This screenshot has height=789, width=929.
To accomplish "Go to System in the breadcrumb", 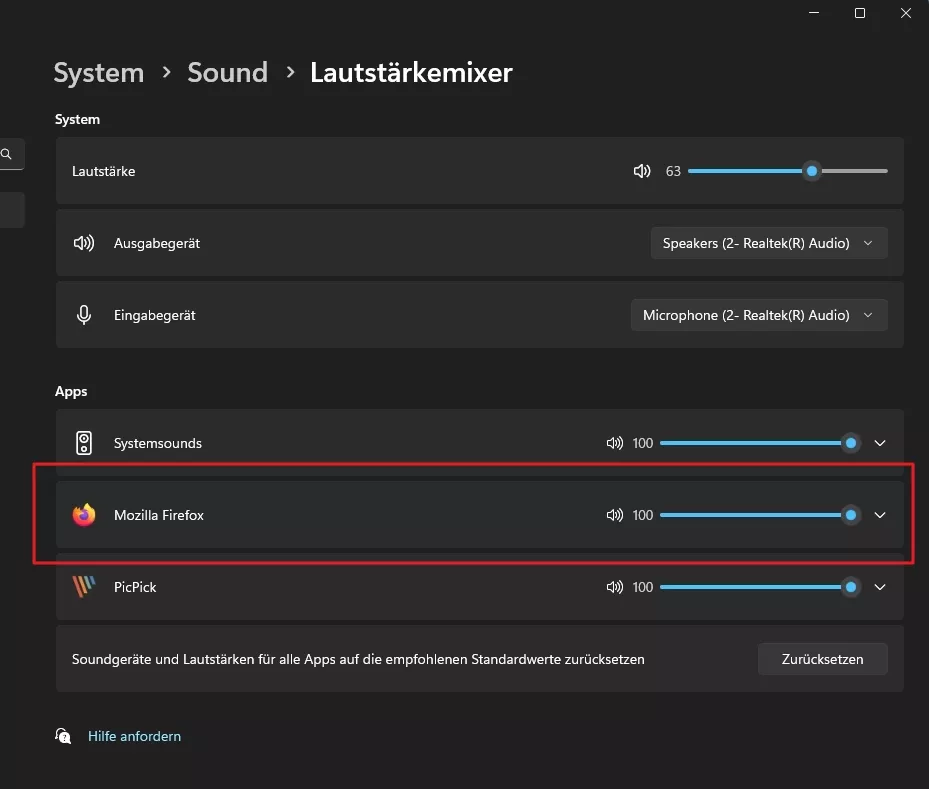I will [98, 73].
